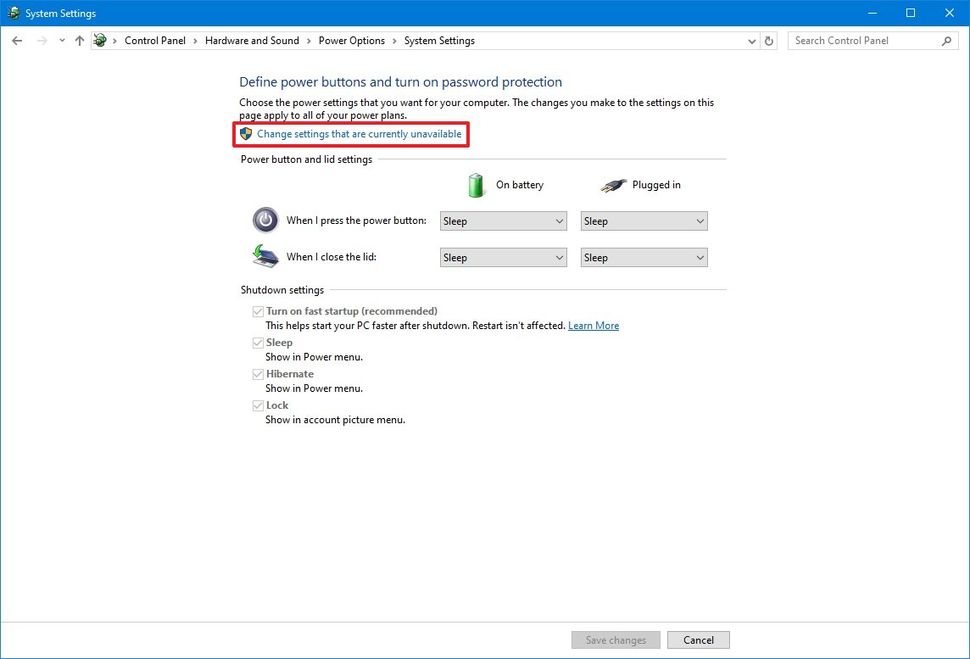Image resolution: width=970 pixels, height=659 pixels.
Task: Go to Hardware and Sound breadcrumb
Action: pyautogui.click(x=252, y=40)
